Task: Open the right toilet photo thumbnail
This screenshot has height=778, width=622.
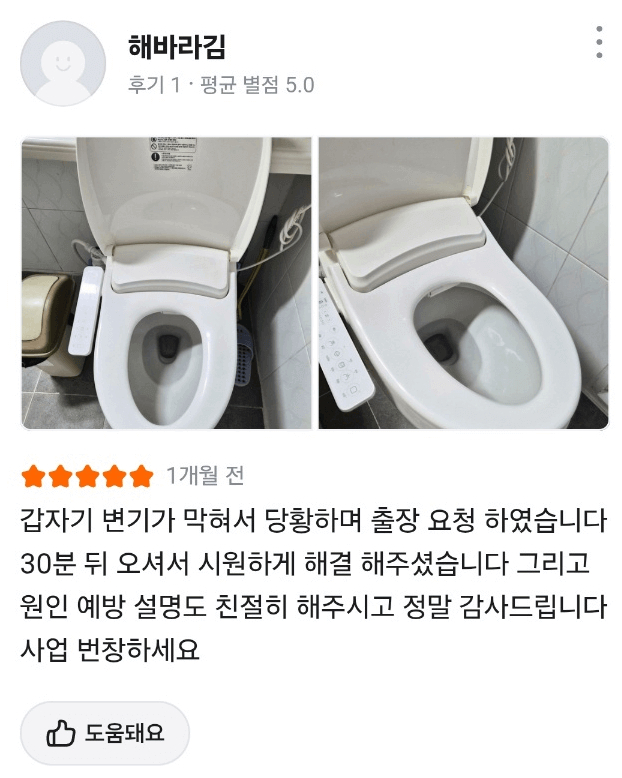Action: (x=464, y=283)
